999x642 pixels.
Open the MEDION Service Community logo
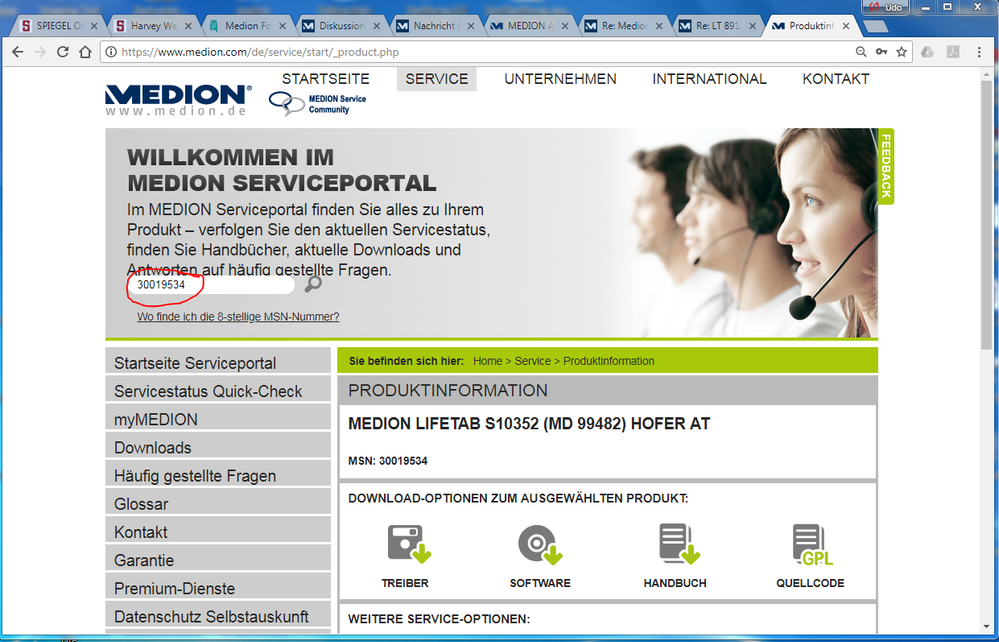pos(317,104)
